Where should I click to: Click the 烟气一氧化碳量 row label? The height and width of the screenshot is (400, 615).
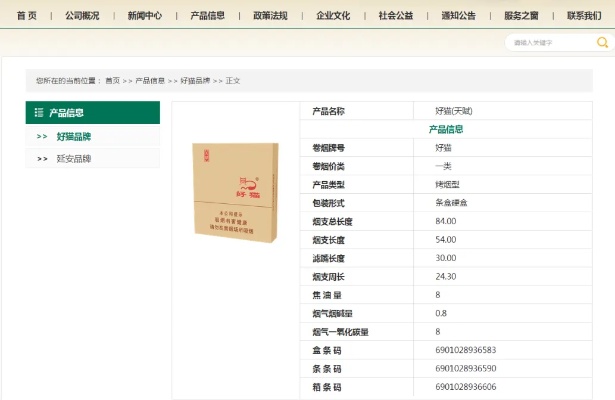(340, 332)
